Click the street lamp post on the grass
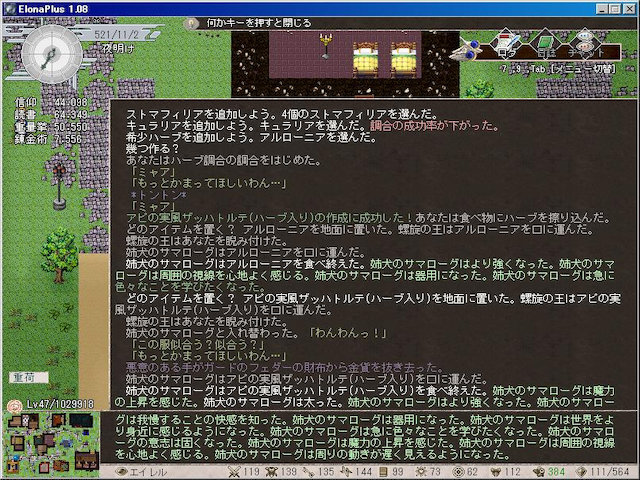 pyautogui.click(x=60, y=185)
